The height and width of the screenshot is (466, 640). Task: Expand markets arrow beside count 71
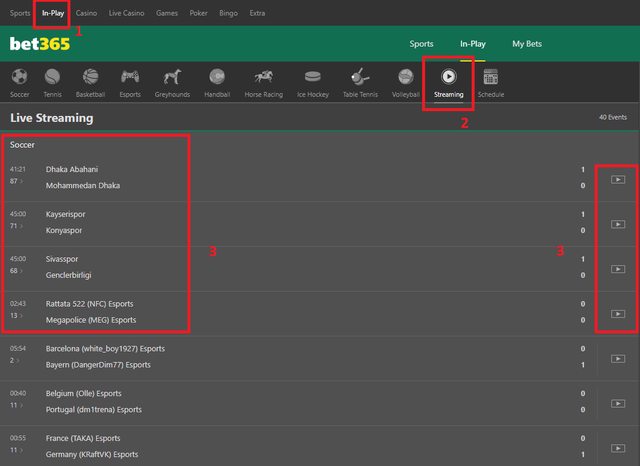[x=22, y=226]
